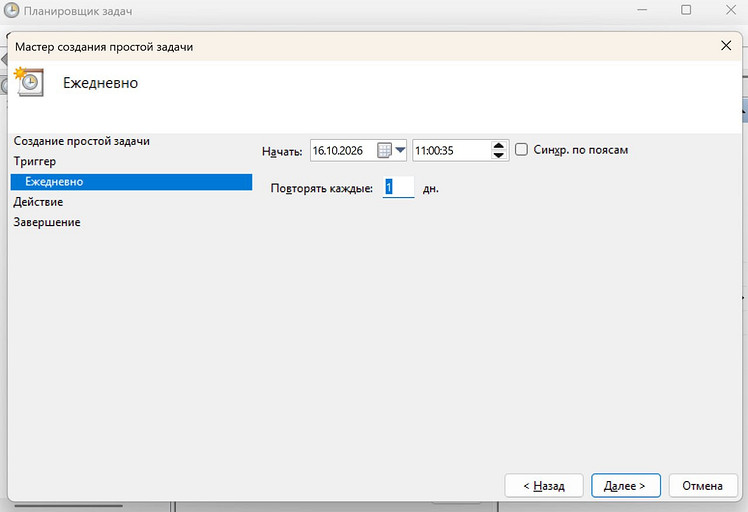Select the Ежедневно step in sidebar
Image resolution: width=748 pixels, height=512 pixels.
[x=131, y=182]
